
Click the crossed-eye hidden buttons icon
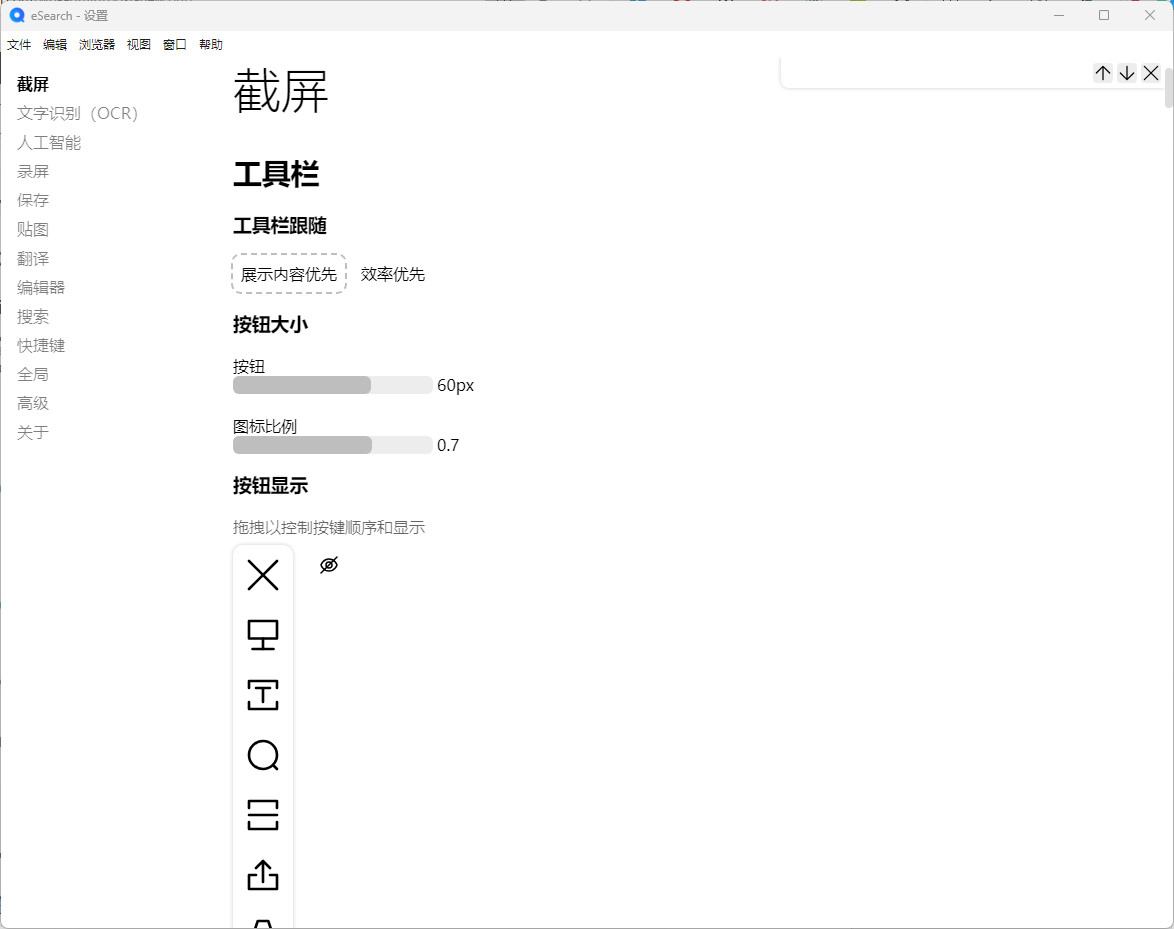coord(329,565)
